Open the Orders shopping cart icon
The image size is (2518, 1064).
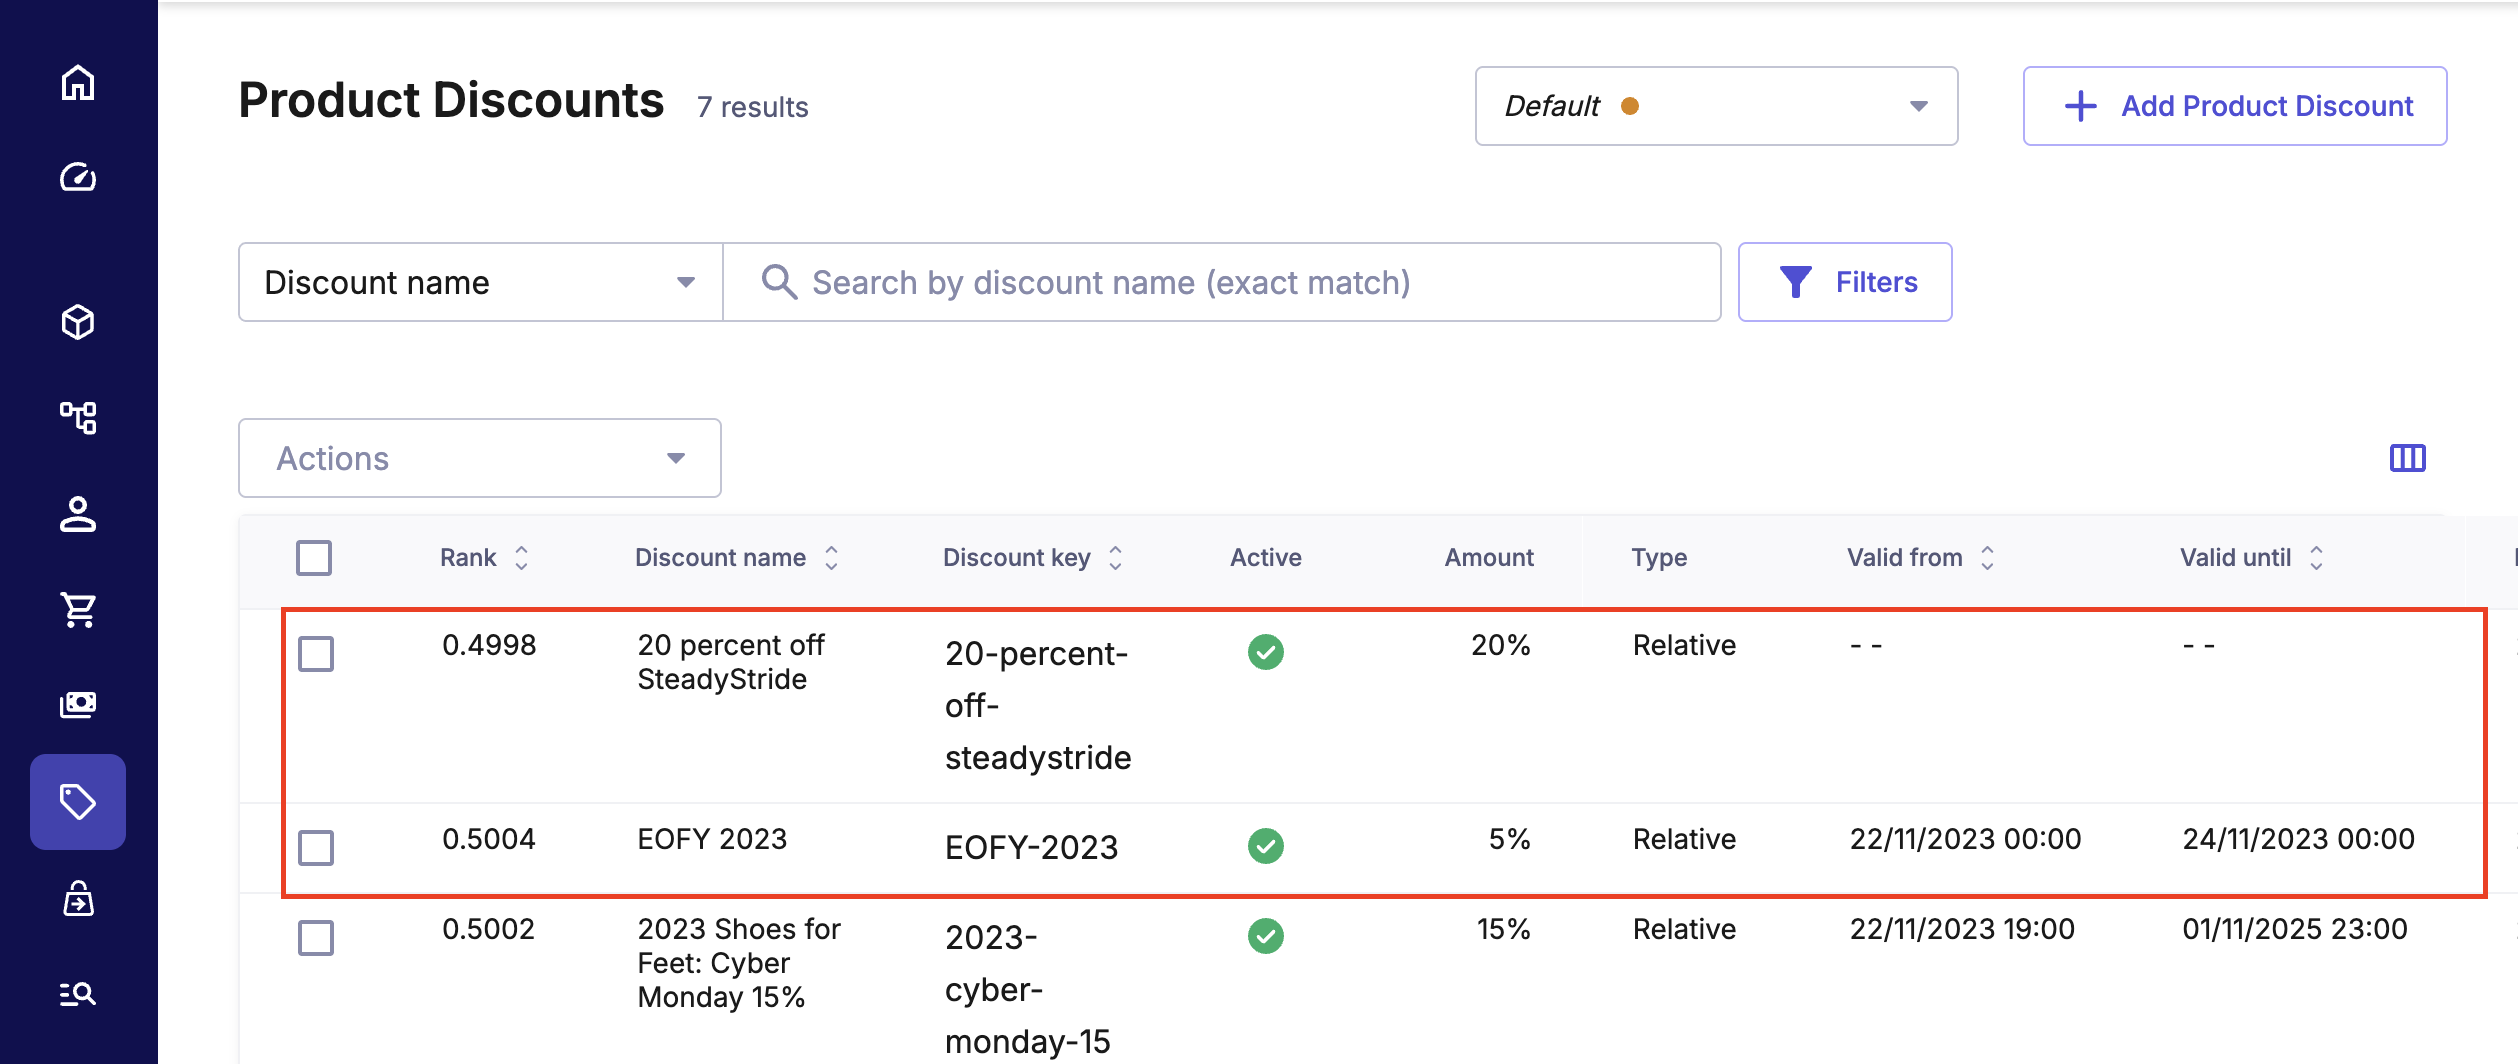point(78,609)
